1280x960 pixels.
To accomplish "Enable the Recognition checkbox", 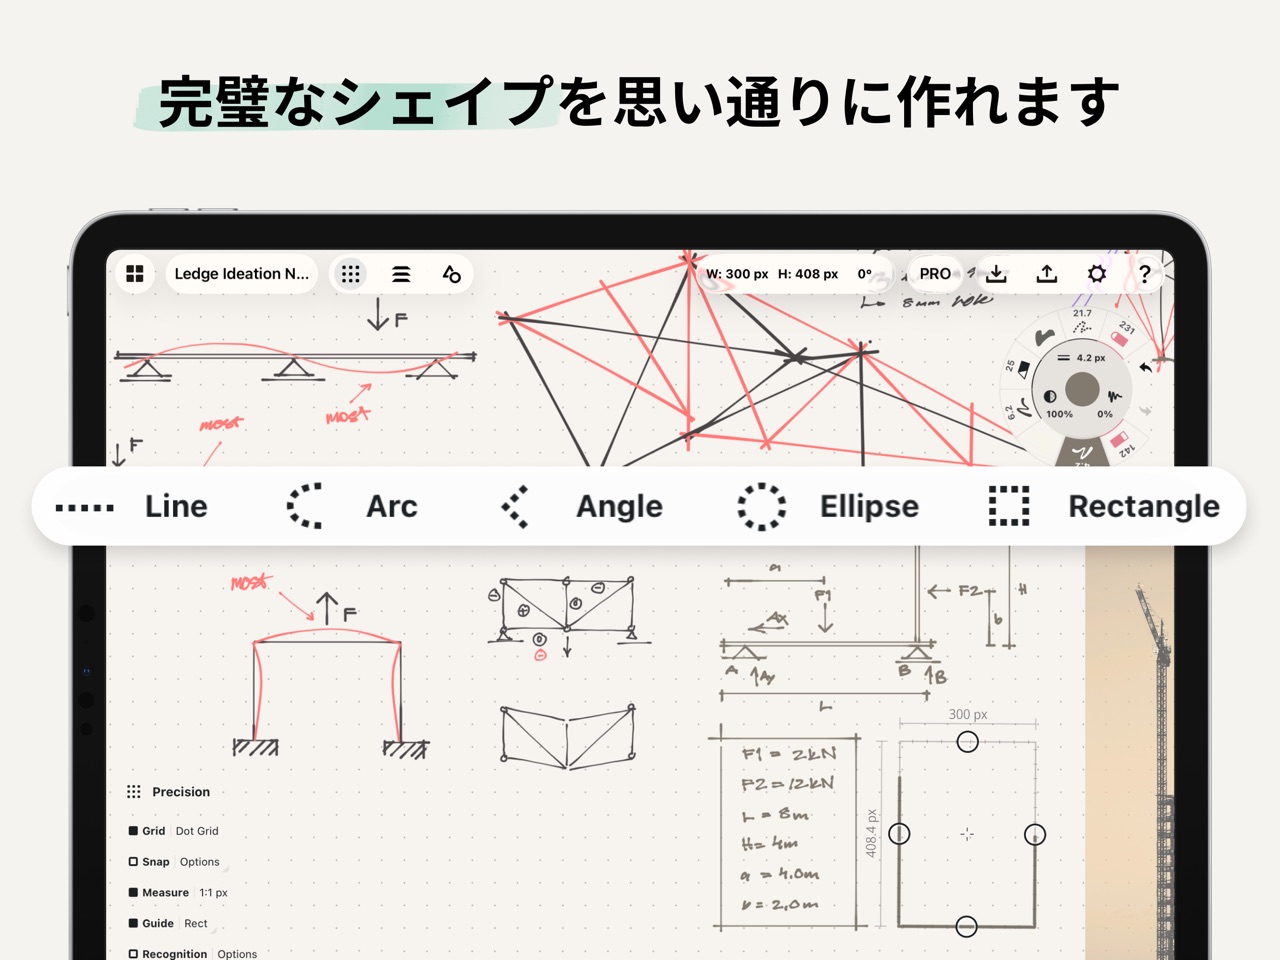I will [x=133, y=954].
